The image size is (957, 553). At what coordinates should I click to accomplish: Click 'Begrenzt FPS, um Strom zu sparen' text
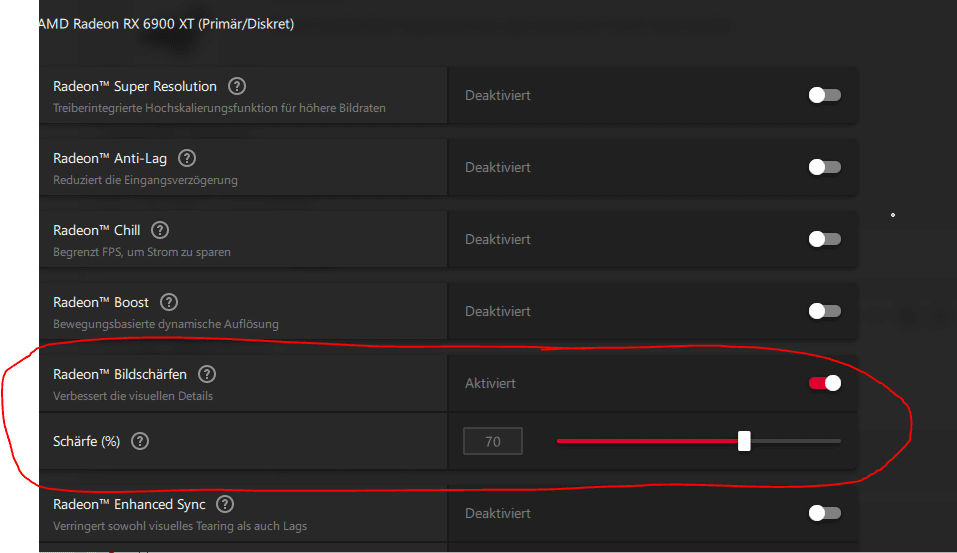(142, 252)
